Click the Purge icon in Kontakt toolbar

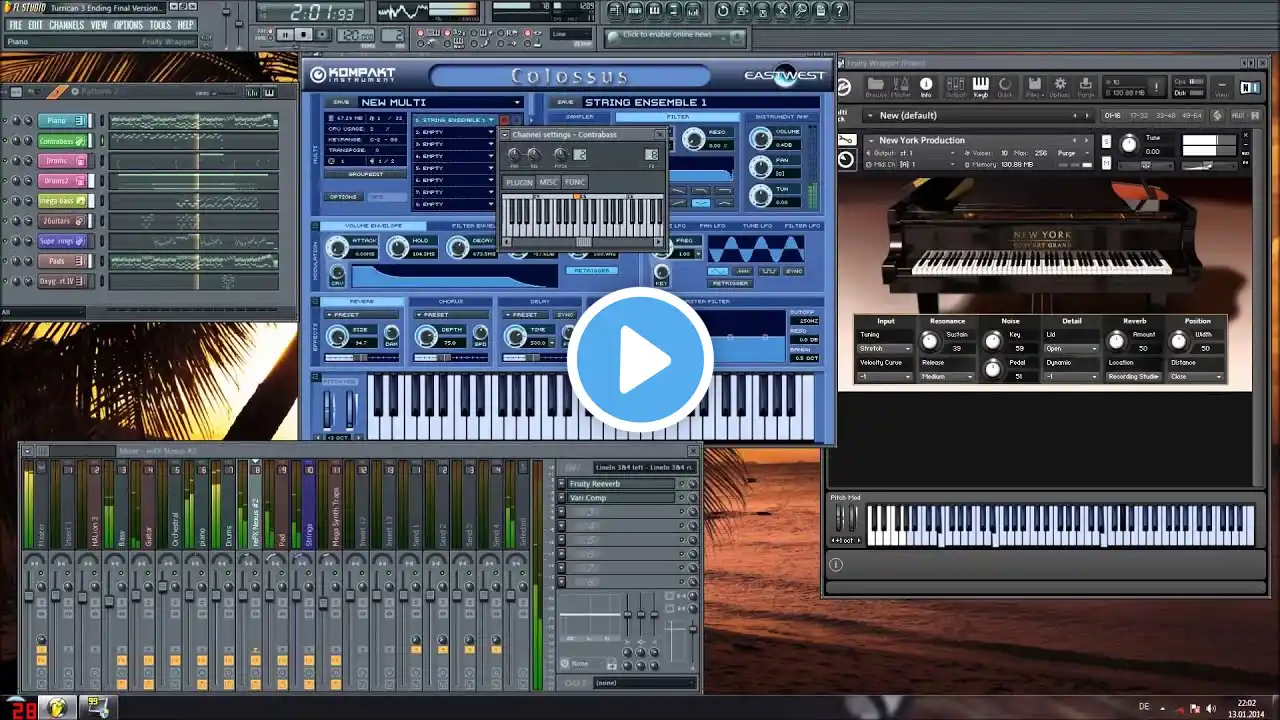(x=1086, y=87)
